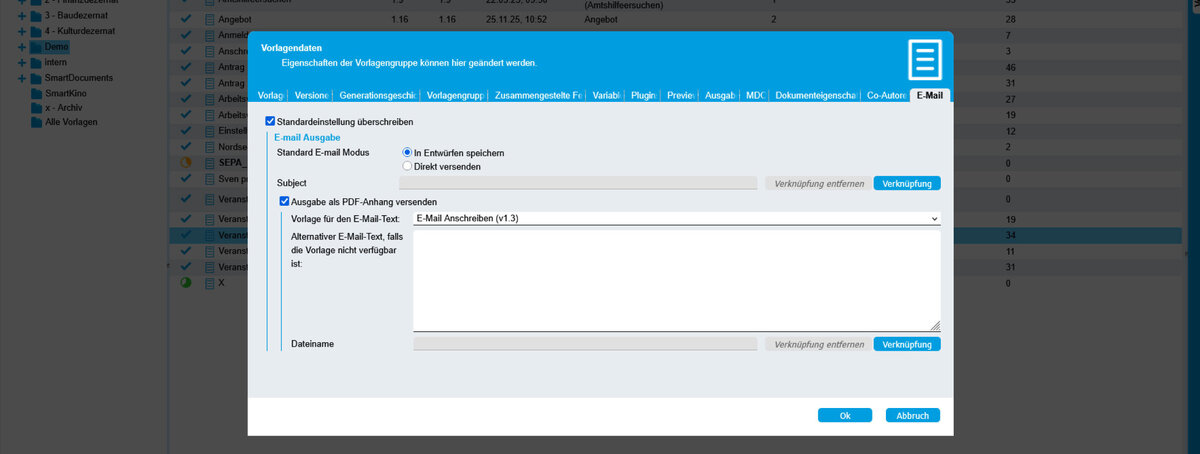Click Verknüpfung button next to Subject
The height and width of the screenshot is (454, 1200).
[906, 183]
